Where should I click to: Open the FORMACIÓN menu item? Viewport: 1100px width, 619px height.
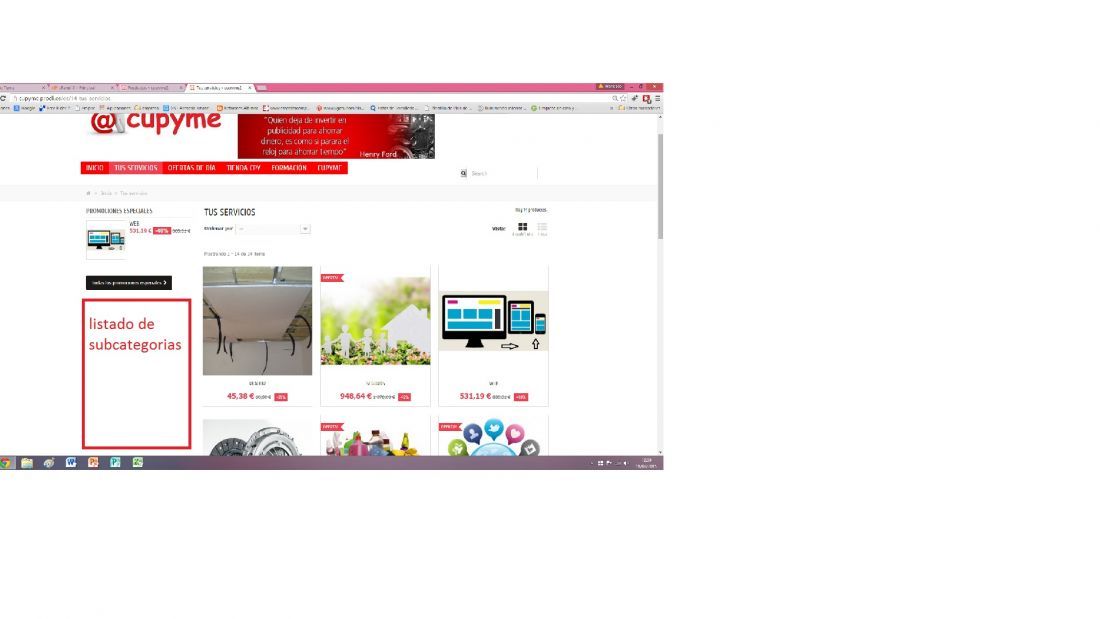[289, 168]
